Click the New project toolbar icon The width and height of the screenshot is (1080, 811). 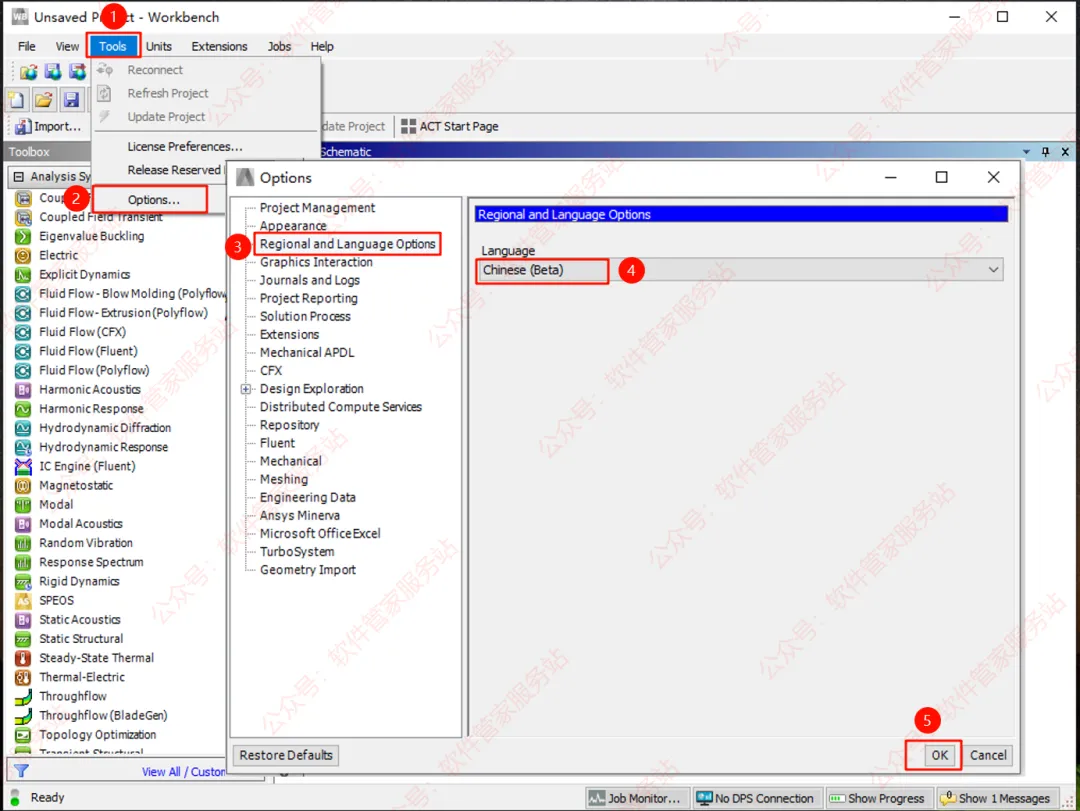pos(17,100)
